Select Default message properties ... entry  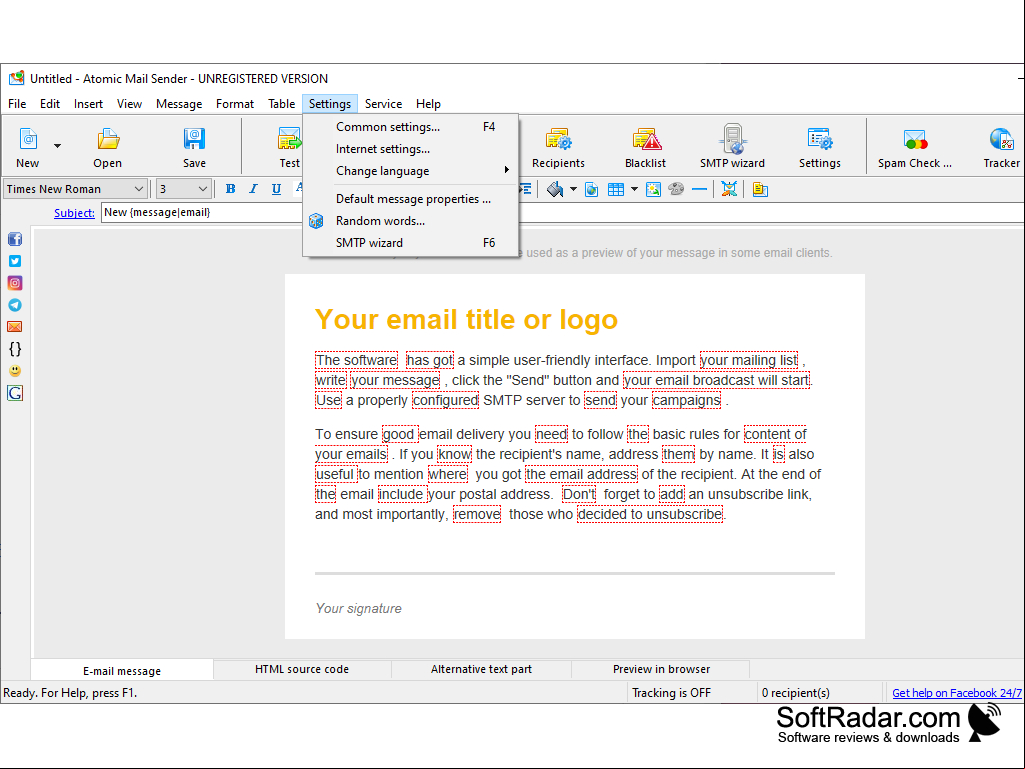click(411, 199)
